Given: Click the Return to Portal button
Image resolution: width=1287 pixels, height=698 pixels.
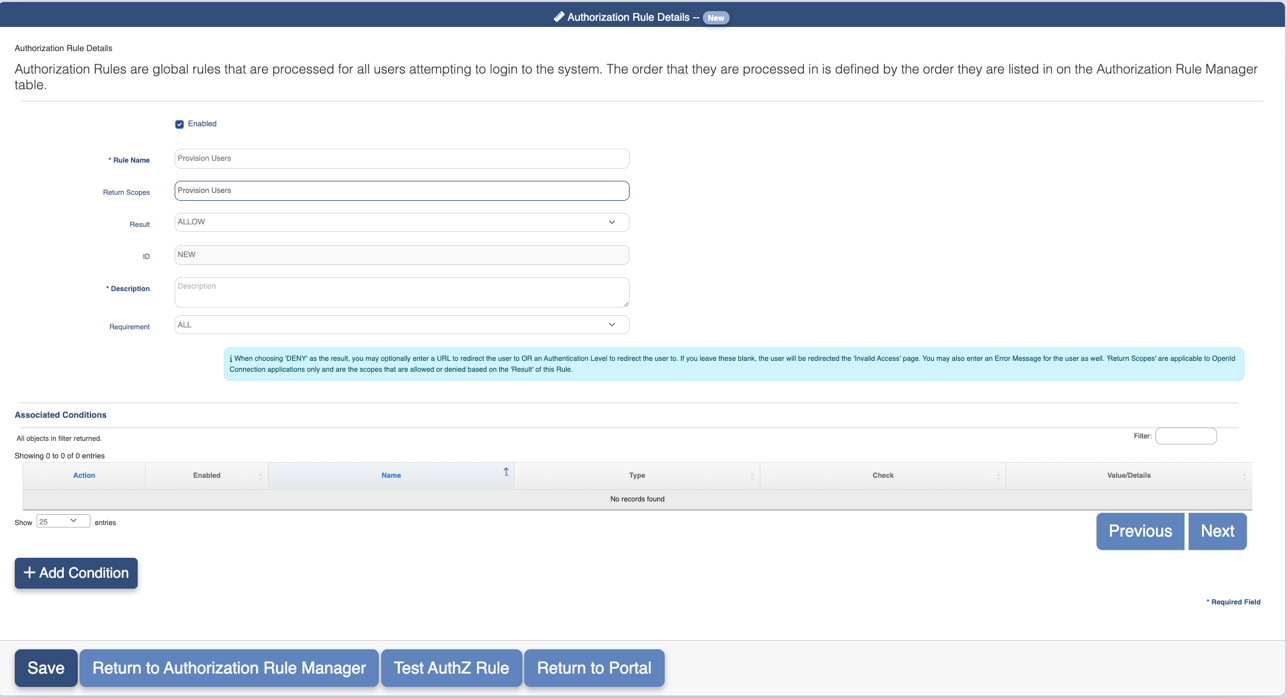Looking at the screenshot, I should point(594,668).
